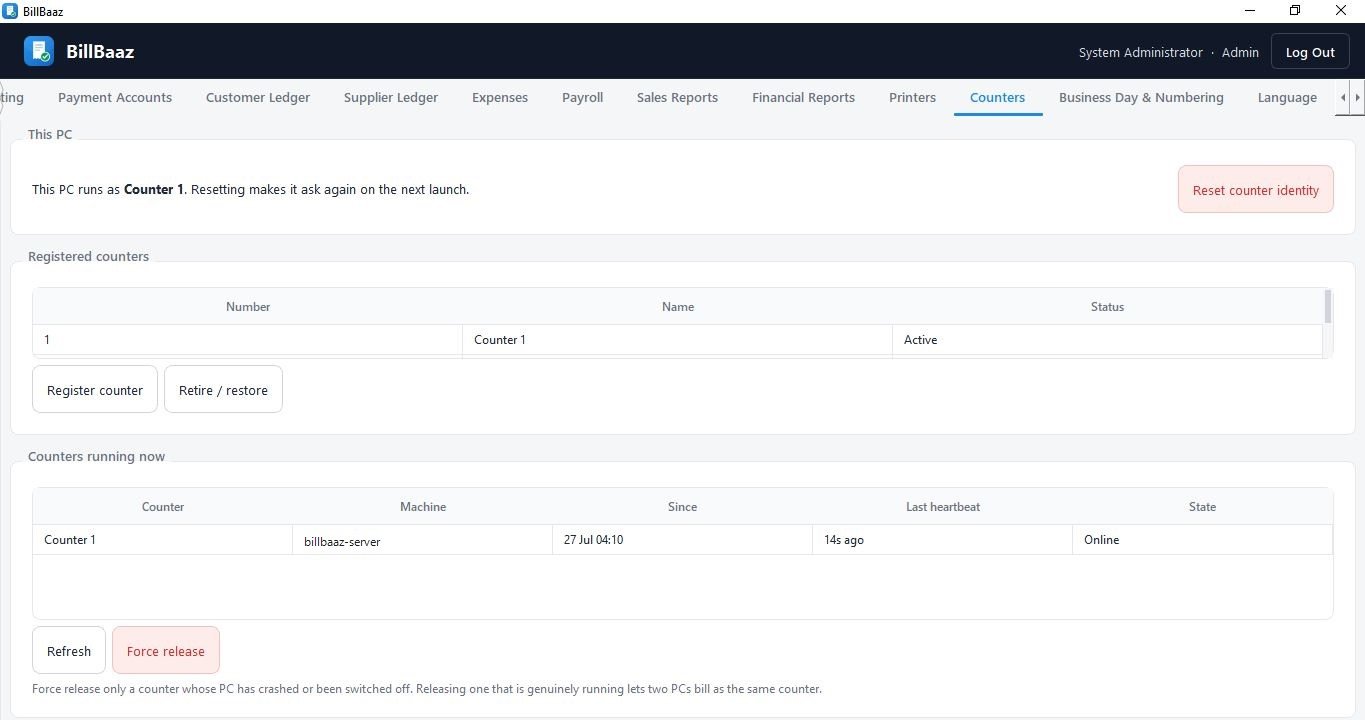1365x720 pixels.
Task: Select the '14s ago' heartbeat cell
Action: [942, 540]
